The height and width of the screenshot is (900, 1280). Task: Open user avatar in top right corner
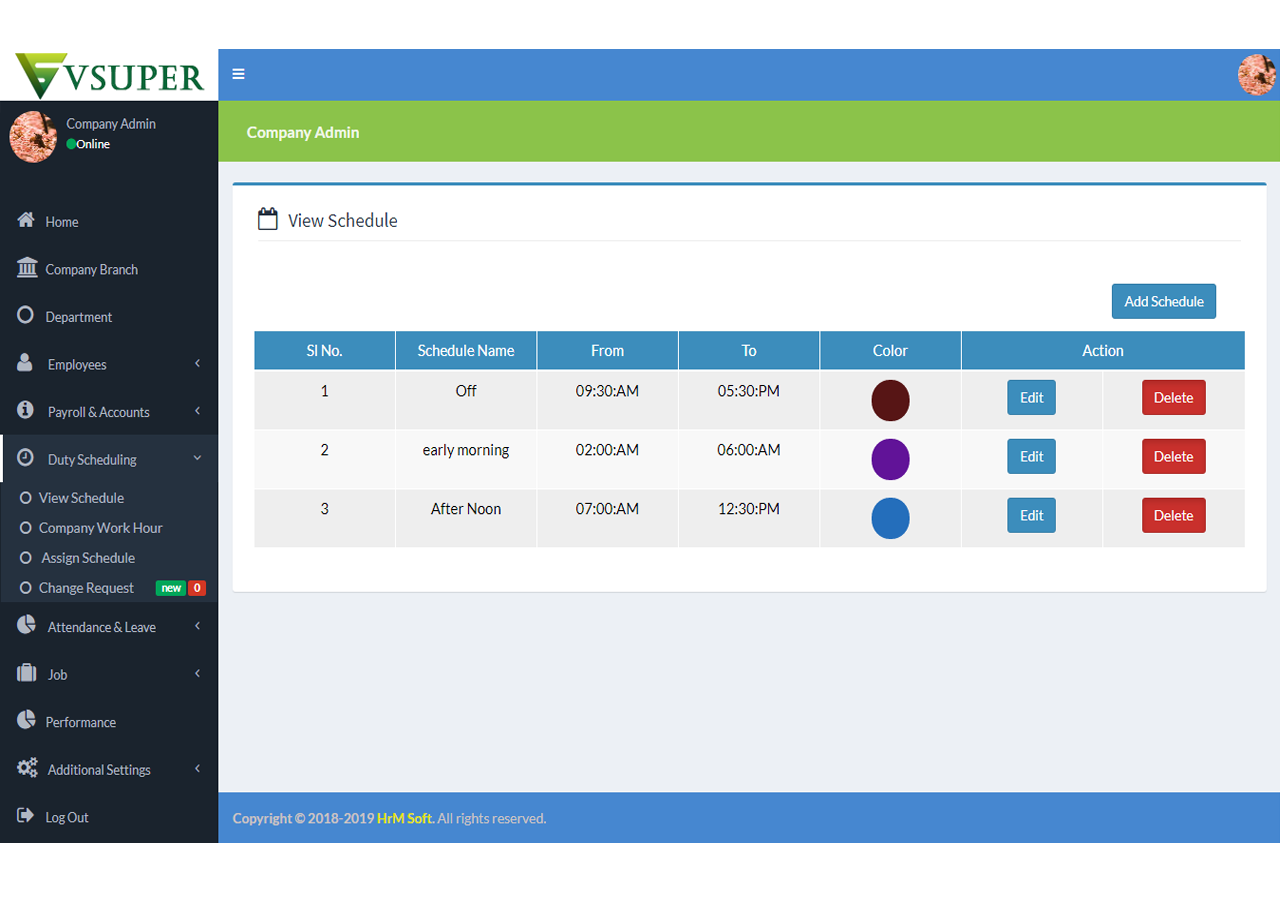[x=1256, y=75]
